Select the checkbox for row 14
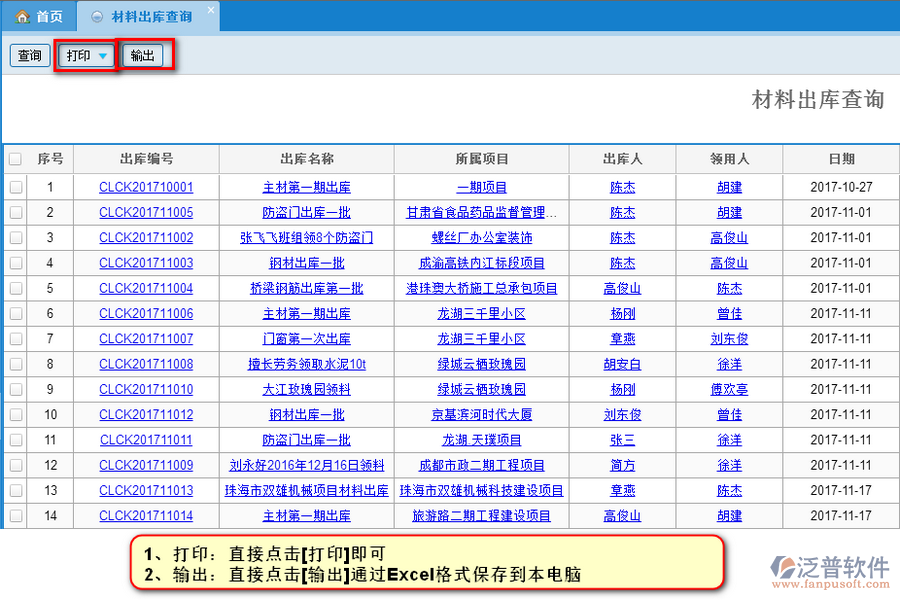 15,516
